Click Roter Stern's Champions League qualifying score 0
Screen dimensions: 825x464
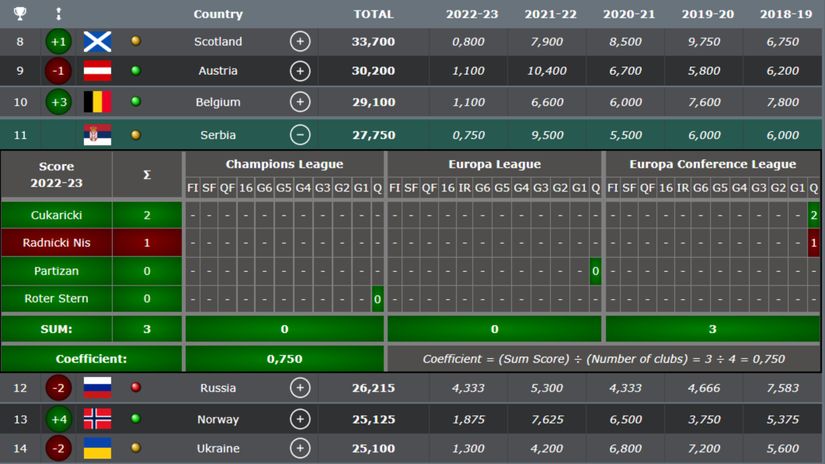(x=377, y=299)
